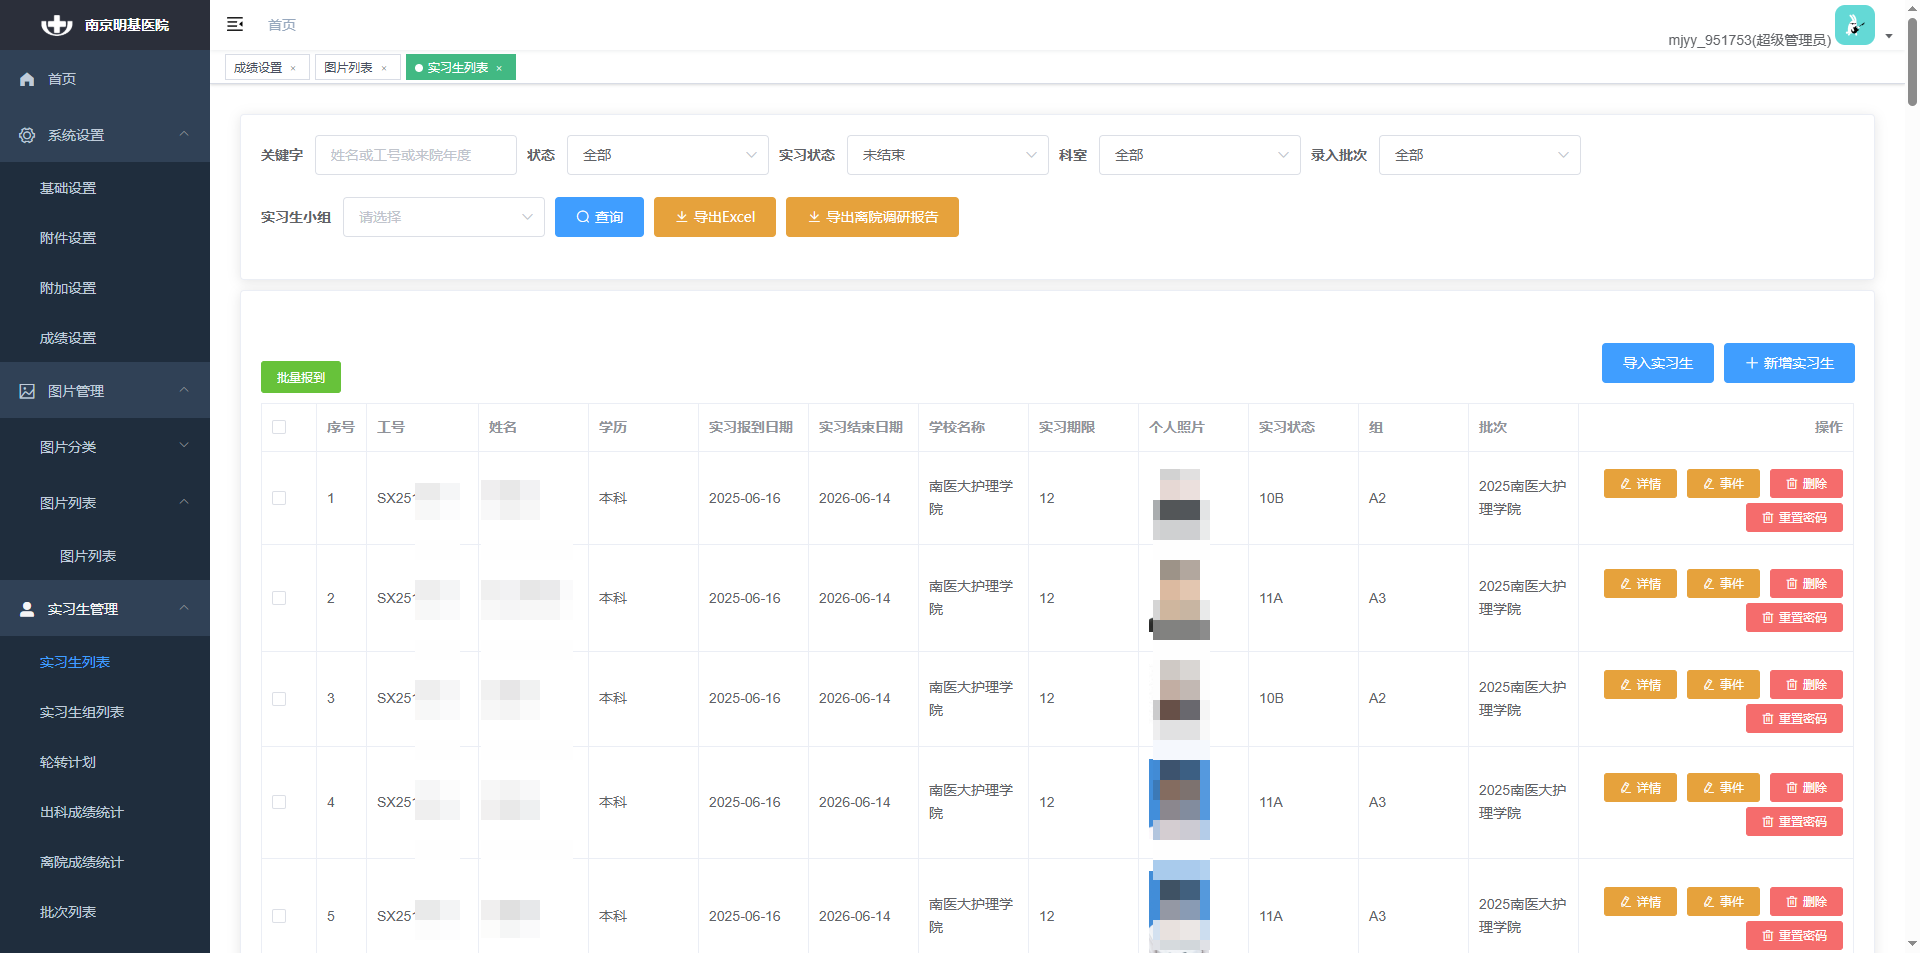Click the 实习生管理 person icon

[x=27, y=609]
